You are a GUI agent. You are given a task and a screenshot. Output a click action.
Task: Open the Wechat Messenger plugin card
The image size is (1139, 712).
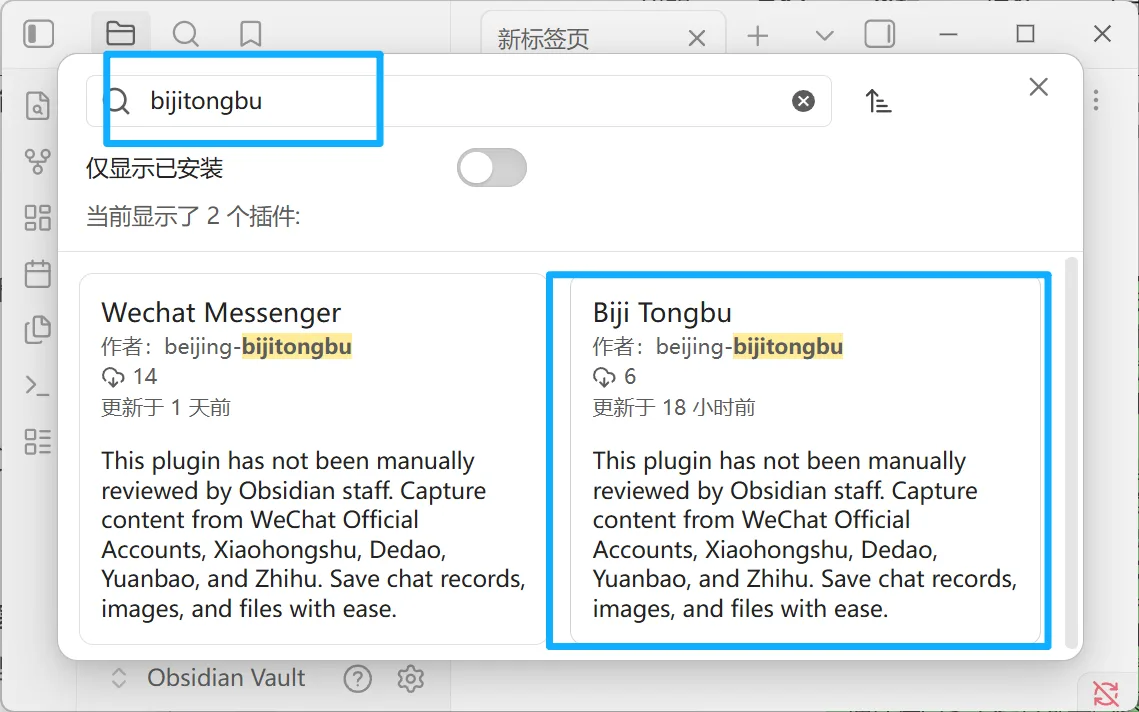312,458
